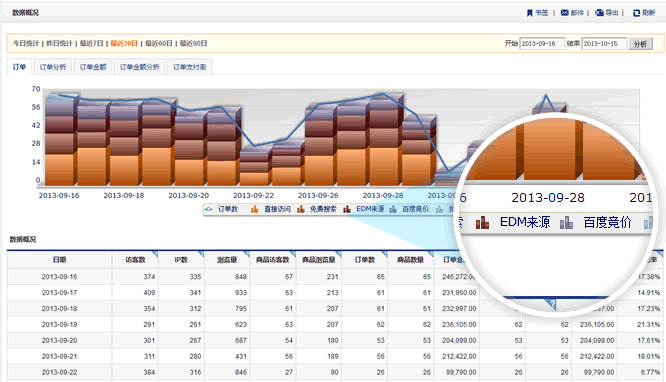The width and height of the screenshot is (666, 382).
Task: Sort by the 日期 column header
Action: point(59,260)
